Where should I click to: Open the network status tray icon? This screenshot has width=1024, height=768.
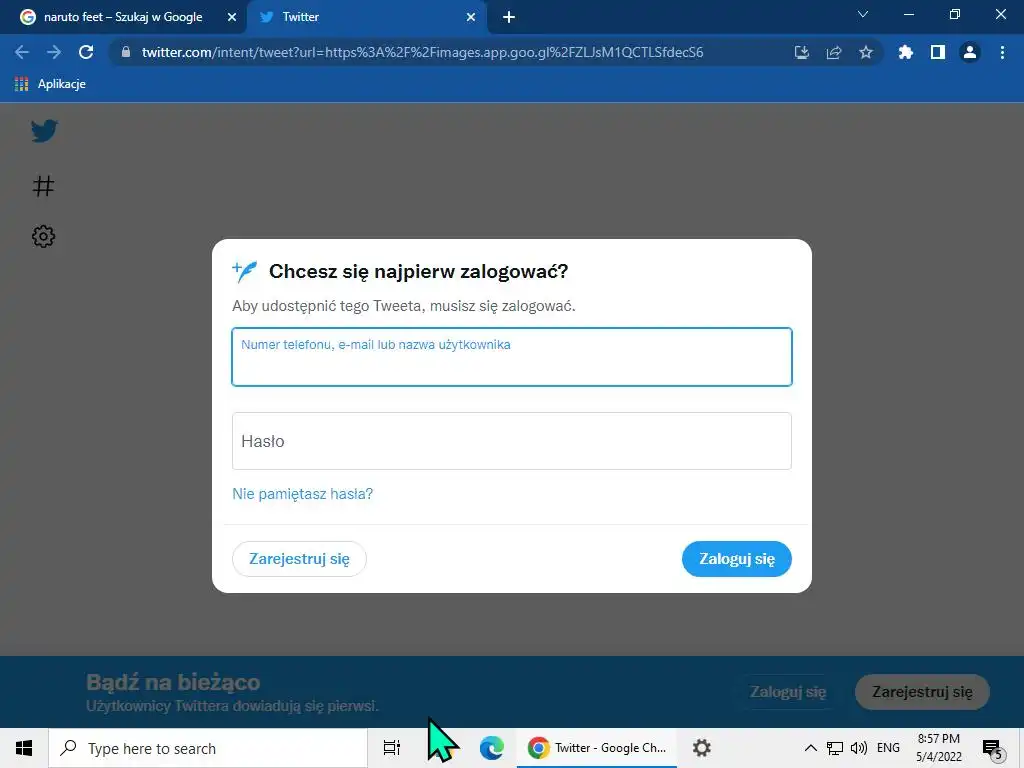(x=835, y=748)
